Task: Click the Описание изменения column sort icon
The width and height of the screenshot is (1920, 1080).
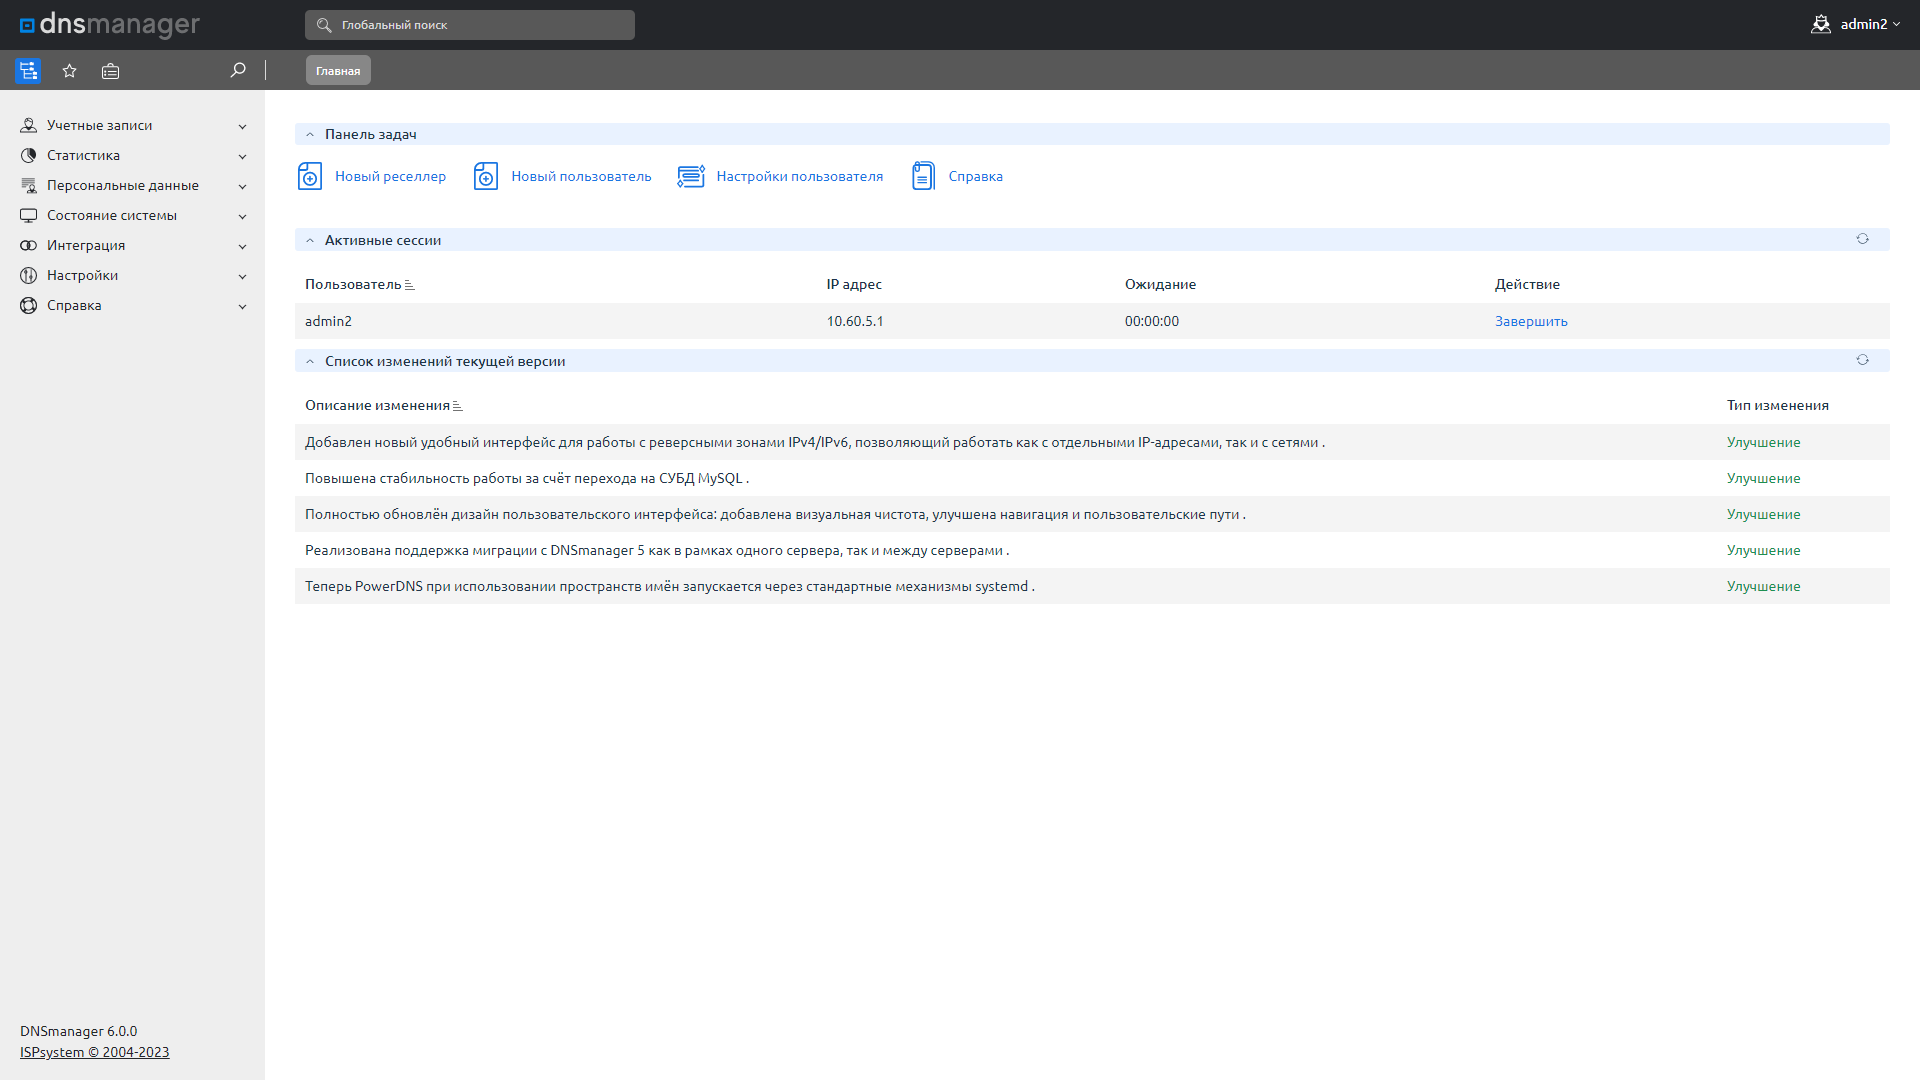Action: click(x=458, y=407)
